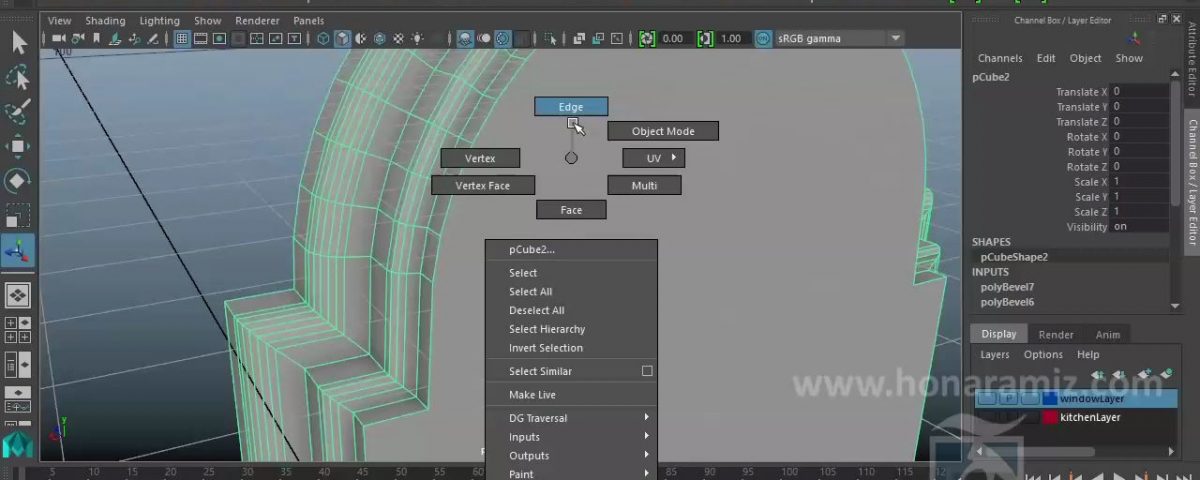Reset gamma using the gamma icon
This screenshot has height=480, width=1200.
[705, 39]
